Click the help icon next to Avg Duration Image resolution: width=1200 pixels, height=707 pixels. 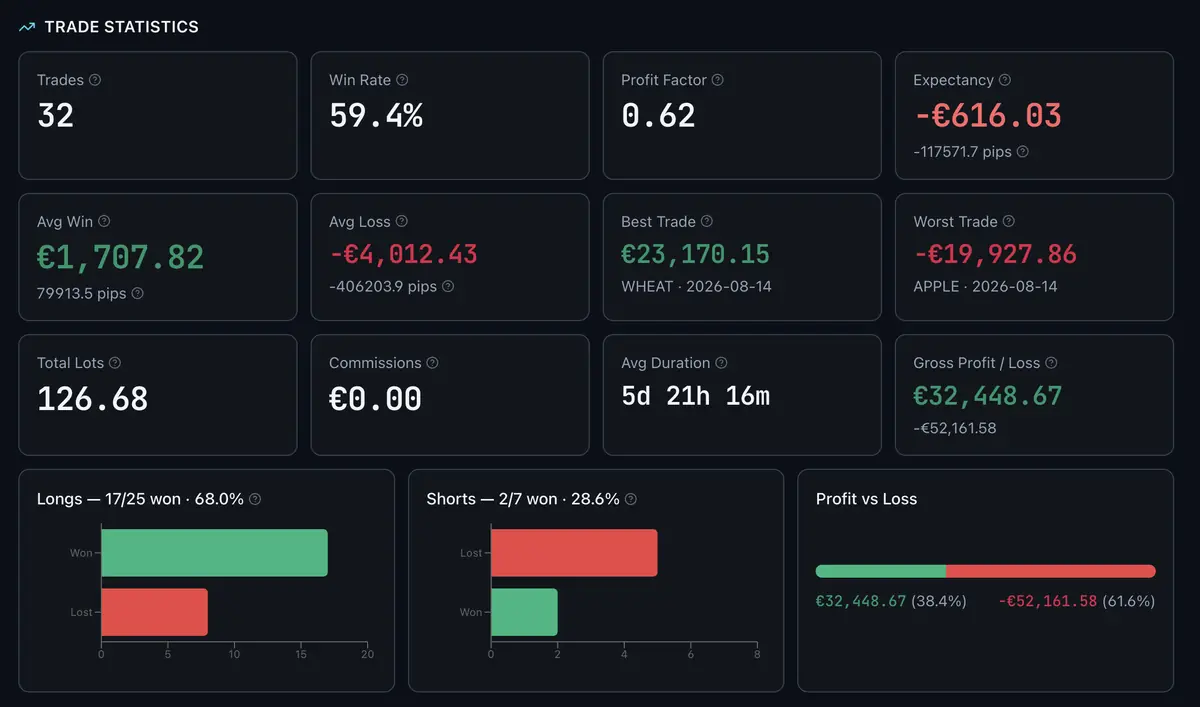(x=721, y=363)
